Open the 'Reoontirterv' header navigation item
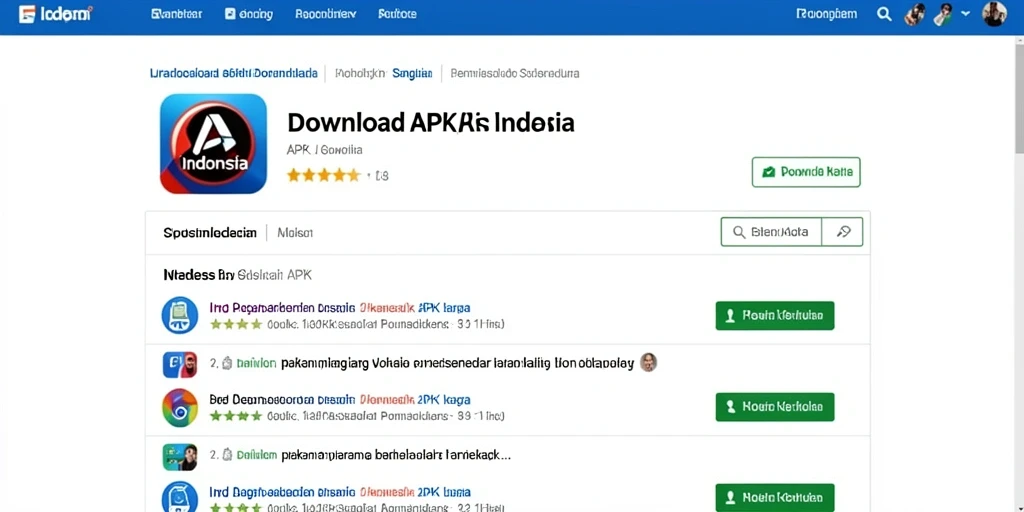This screenshot has height=512, width=1024. tap(326, 14)
